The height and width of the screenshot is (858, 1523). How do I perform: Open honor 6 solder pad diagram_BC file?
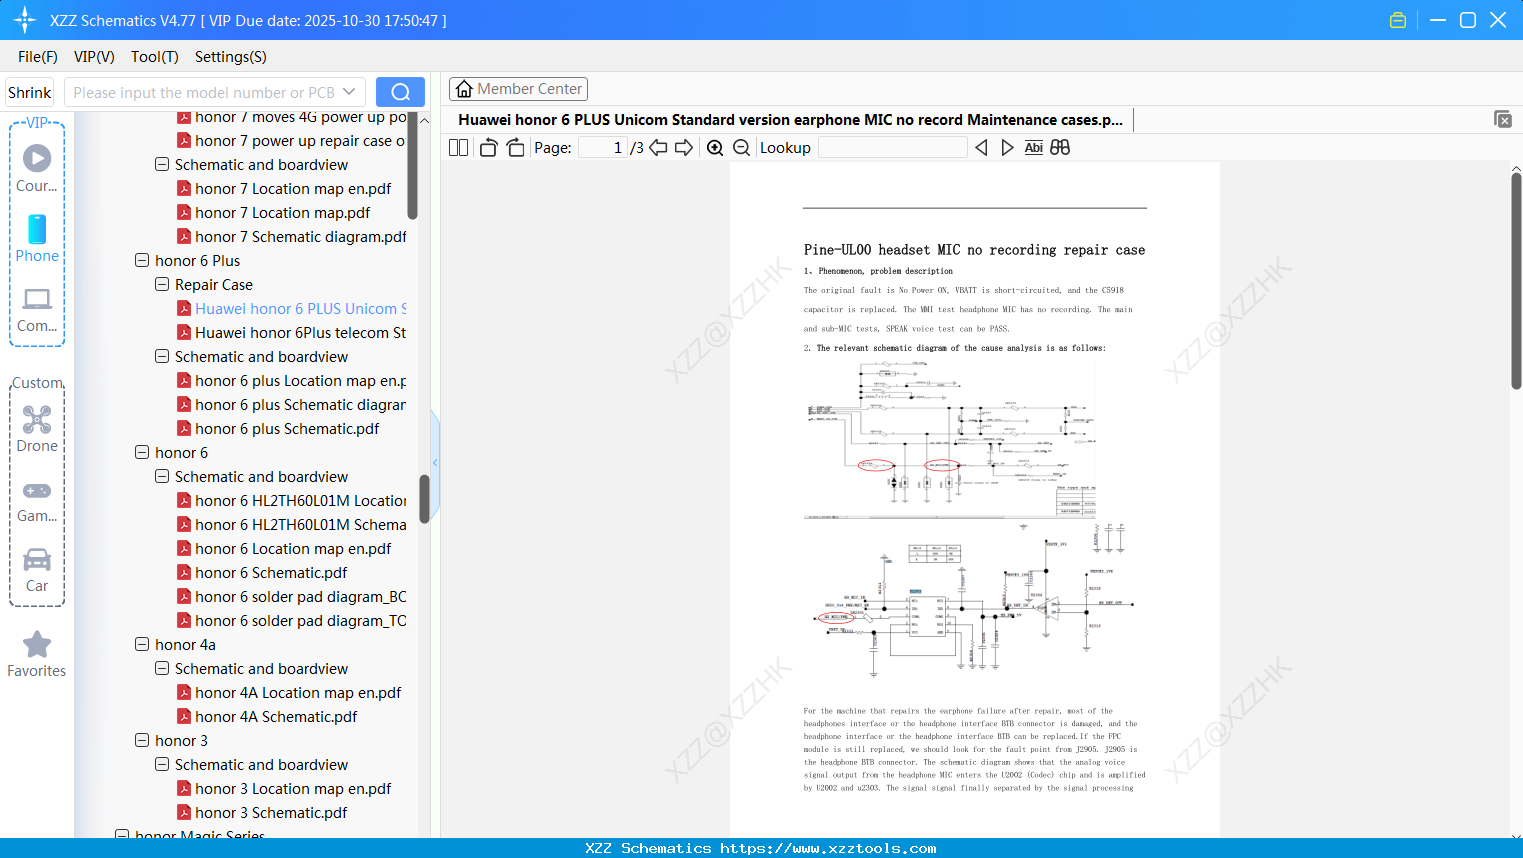pos(293,597)
